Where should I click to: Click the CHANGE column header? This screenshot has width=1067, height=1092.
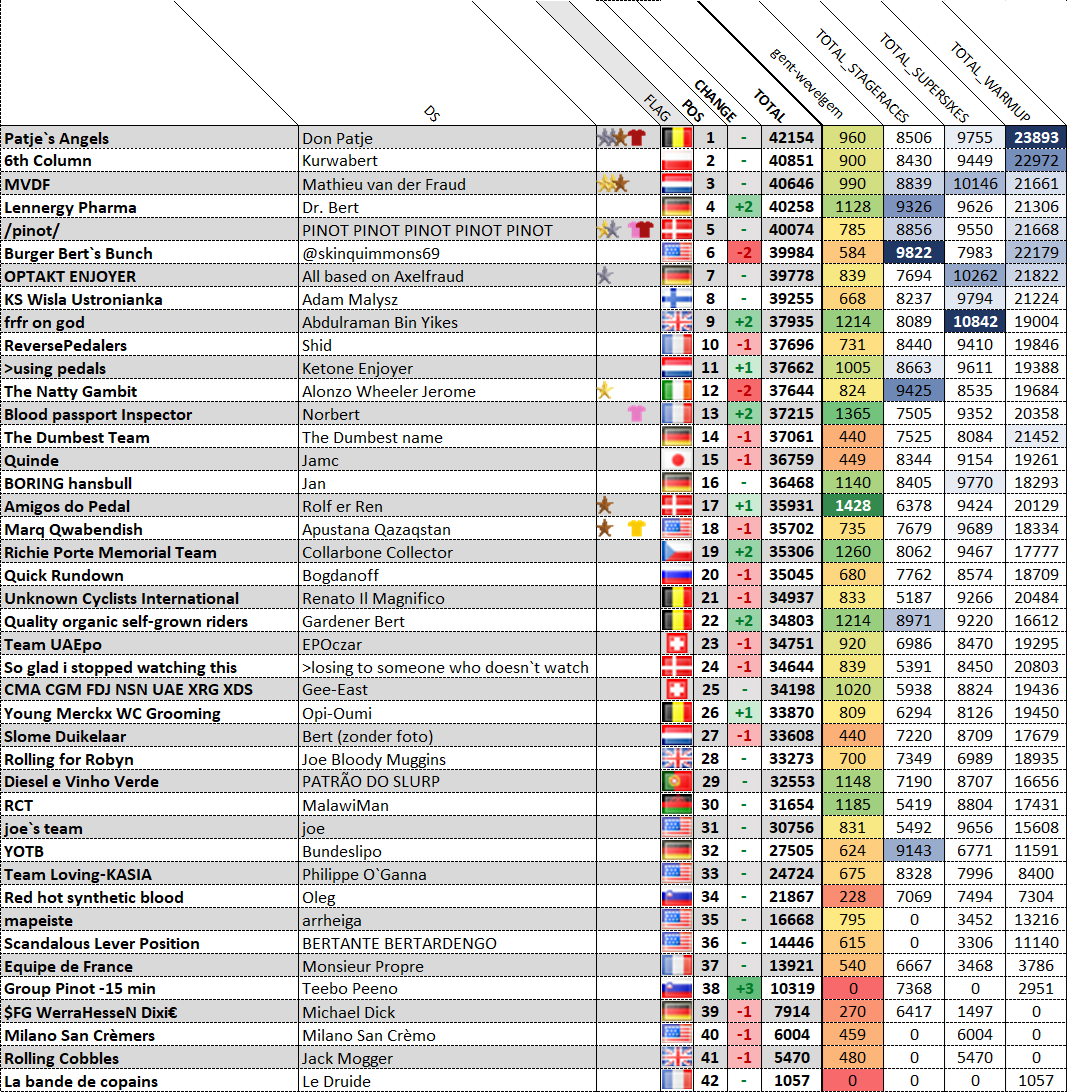[715, 100]
